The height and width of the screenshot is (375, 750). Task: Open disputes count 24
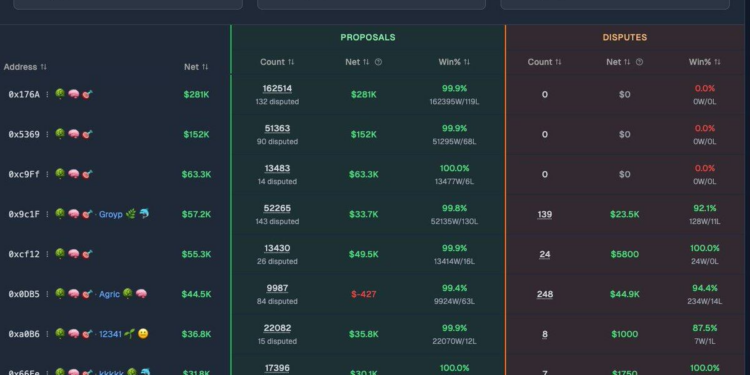[x=545, y=254]
